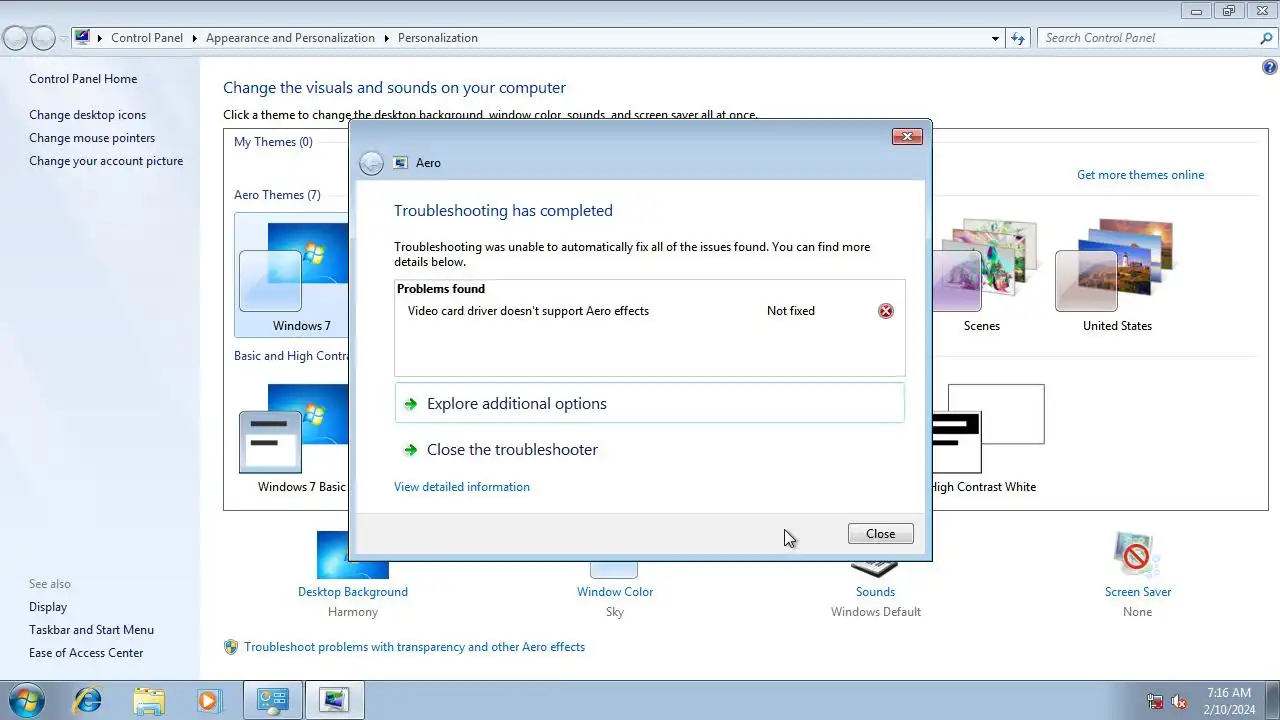
Task: Click the green arrow beside Explore additional options
Action: pyautogui.click(x=410, y=404)
